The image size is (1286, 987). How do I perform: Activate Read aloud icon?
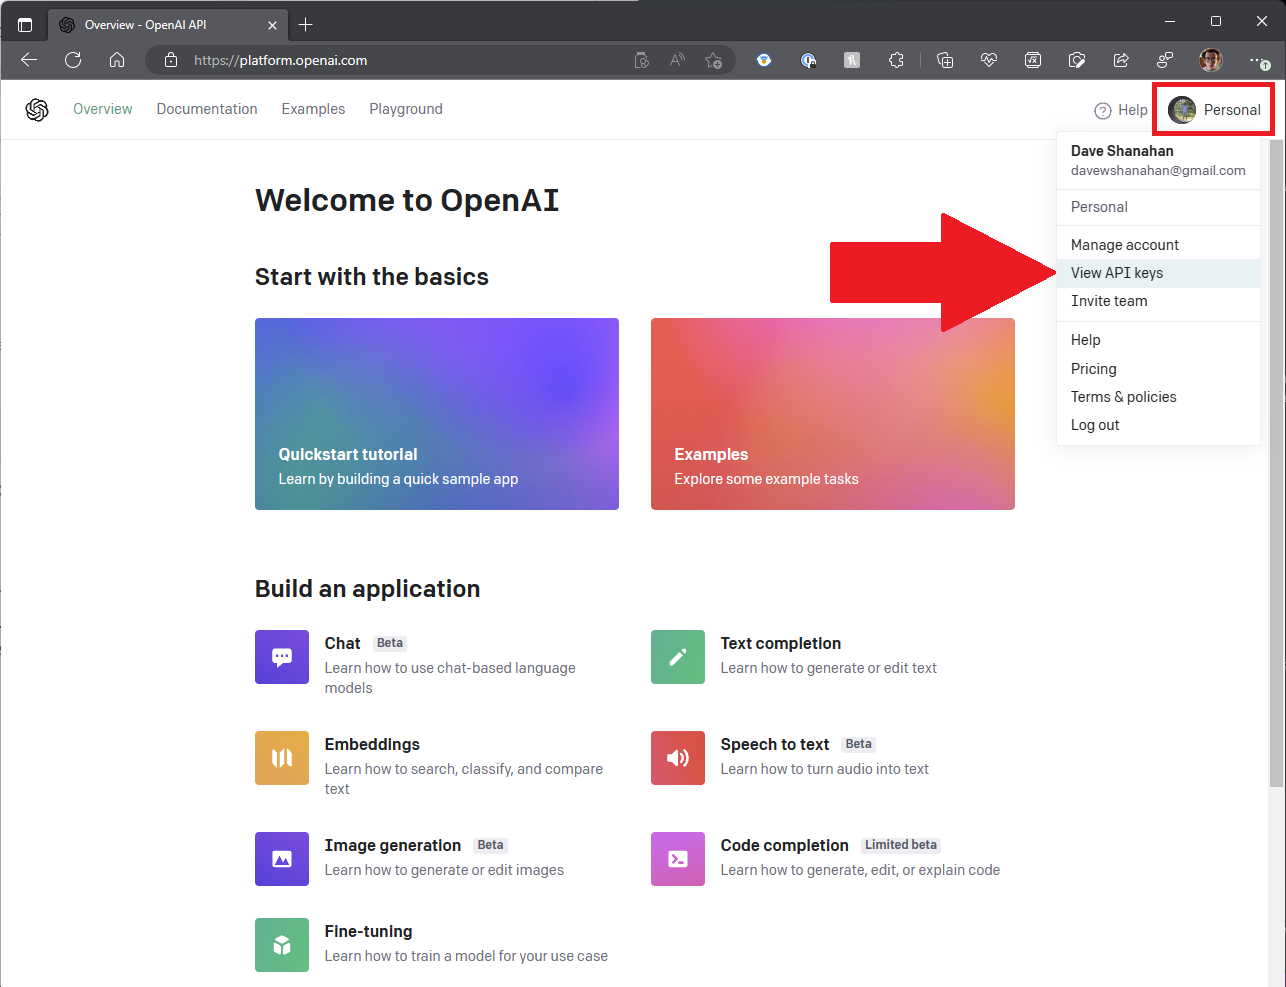click(x=677, y=60)
